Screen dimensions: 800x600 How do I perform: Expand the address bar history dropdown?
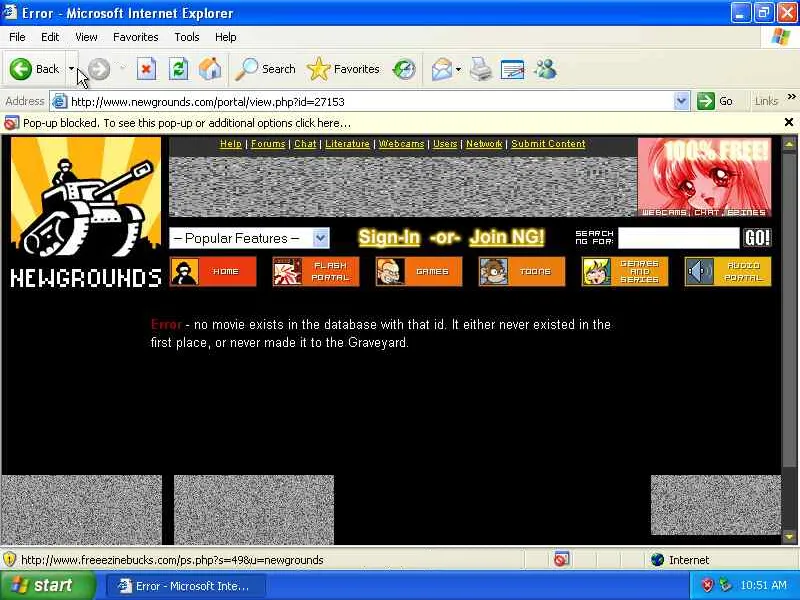tap(682, 101)
